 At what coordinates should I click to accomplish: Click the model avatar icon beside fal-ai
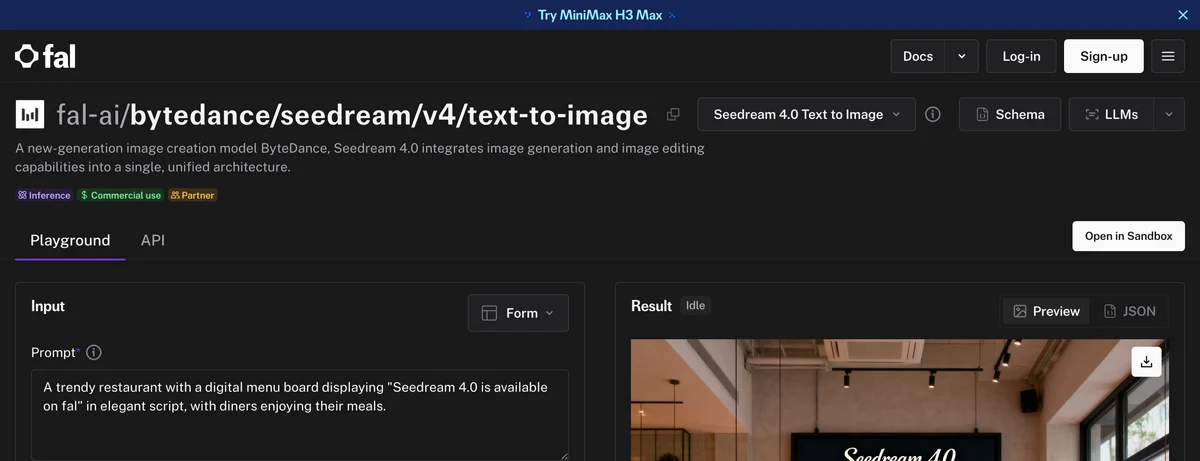pos(31,115)
